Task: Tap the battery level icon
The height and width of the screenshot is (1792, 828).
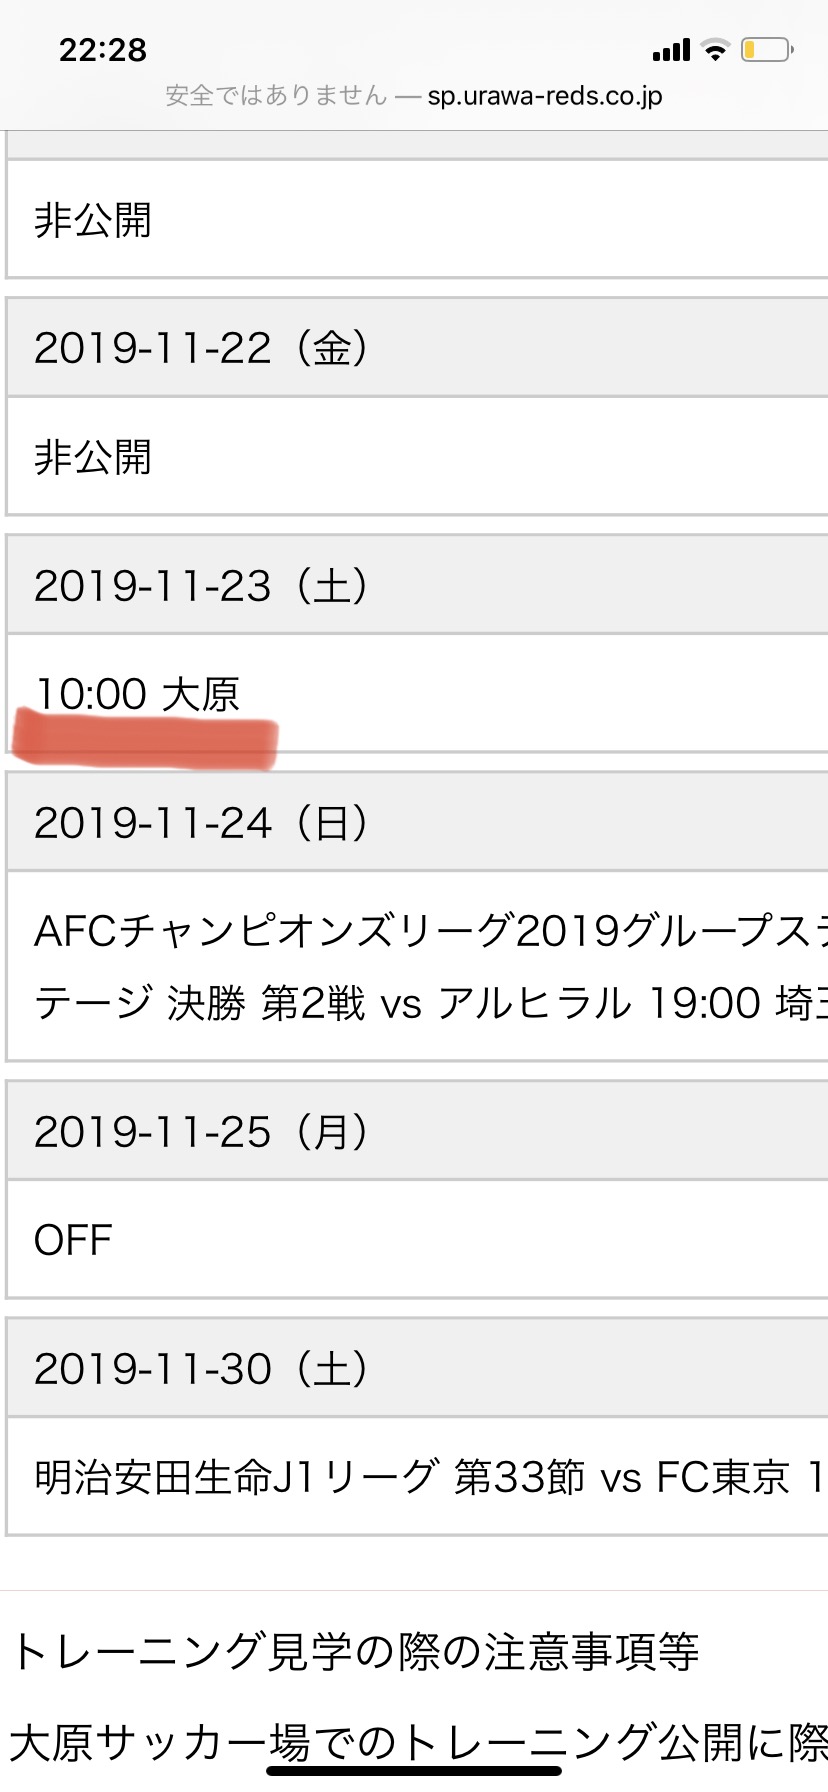Action: pos(766,50)
